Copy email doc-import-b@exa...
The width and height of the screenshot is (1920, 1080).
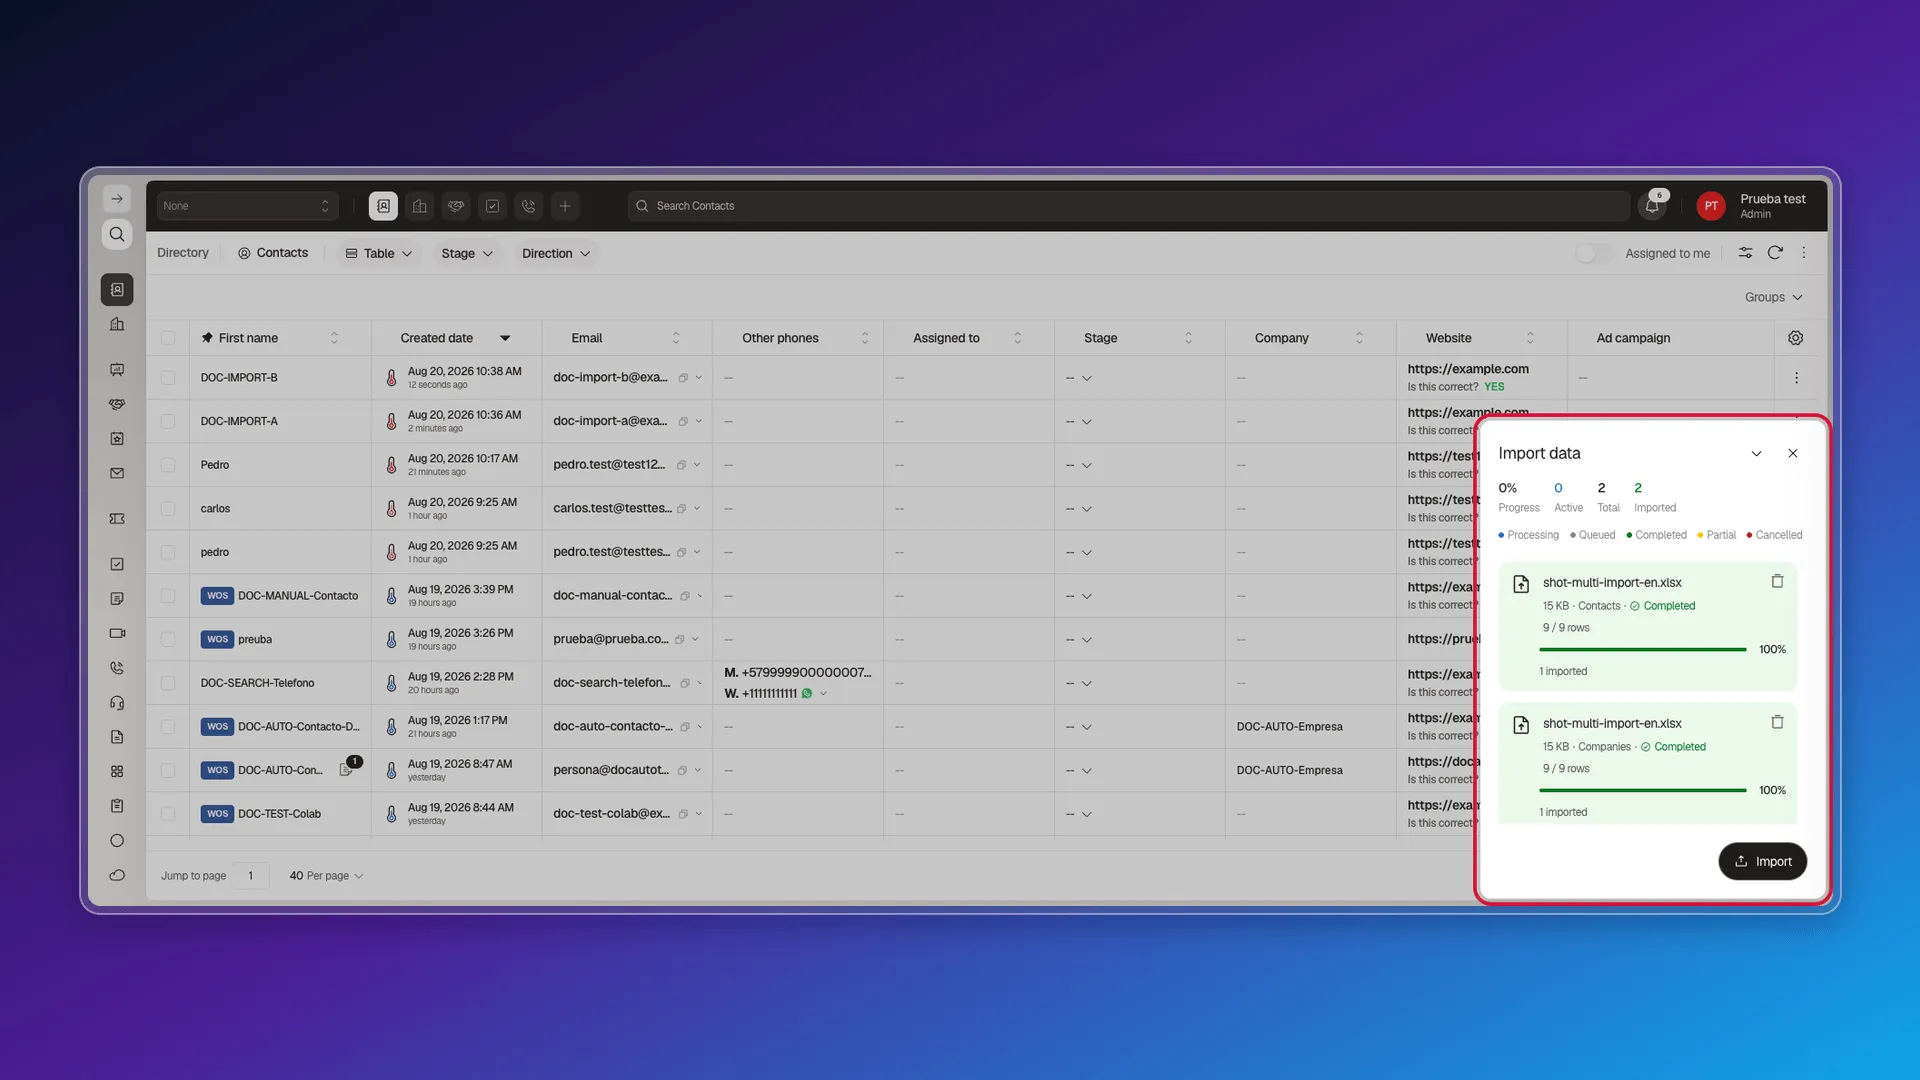coord(683,378)
